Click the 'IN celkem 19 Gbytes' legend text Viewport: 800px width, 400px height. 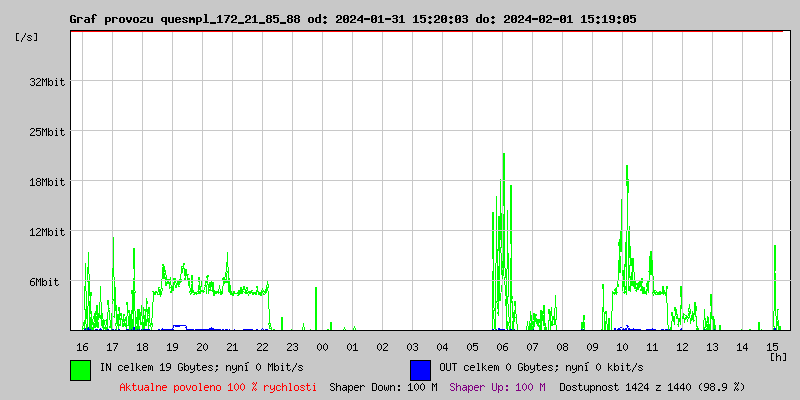(201, 368)
